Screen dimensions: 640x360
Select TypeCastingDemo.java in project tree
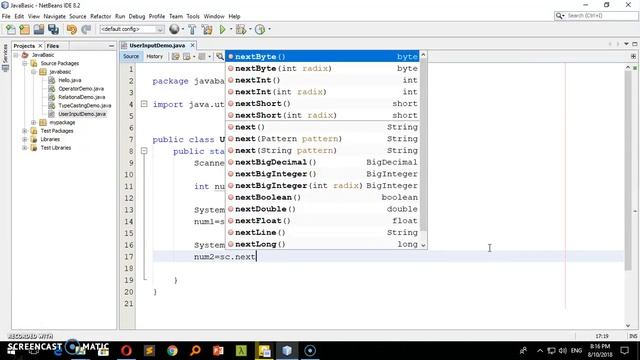point(84,105)
